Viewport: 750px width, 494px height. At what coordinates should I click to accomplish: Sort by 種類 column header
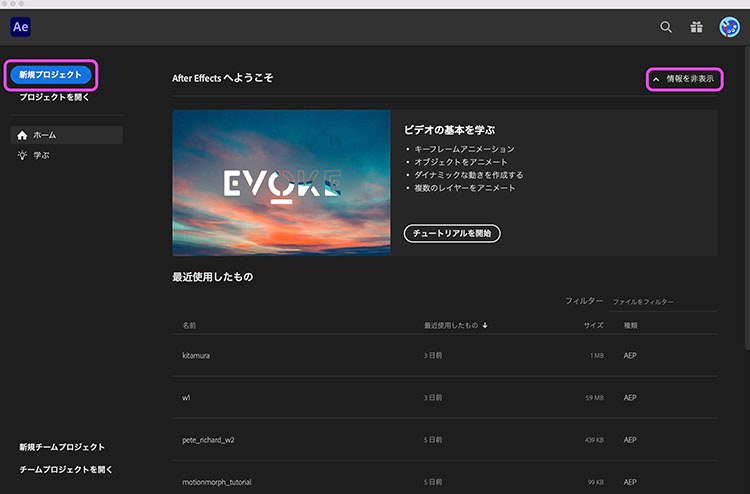tap(630, 325)
